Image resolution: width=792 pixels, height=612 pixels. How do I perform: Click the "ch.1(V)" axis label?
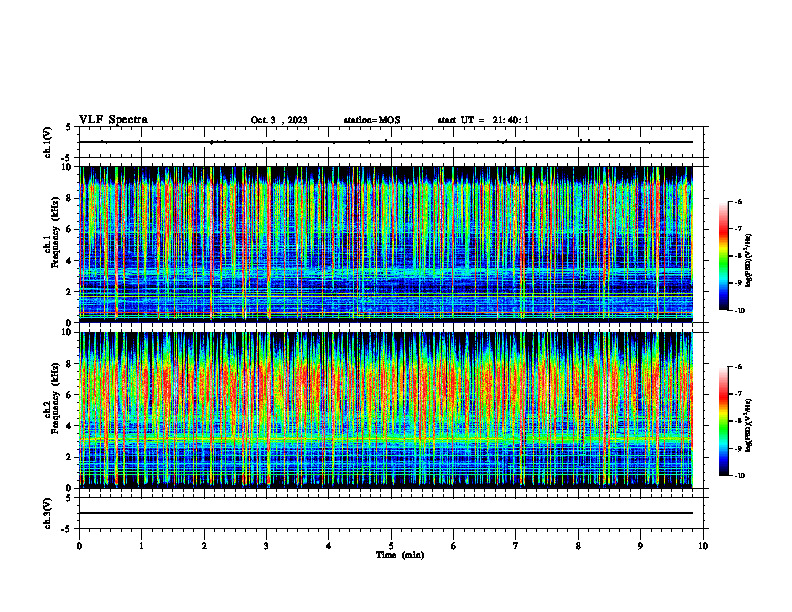tap(47, 142)
